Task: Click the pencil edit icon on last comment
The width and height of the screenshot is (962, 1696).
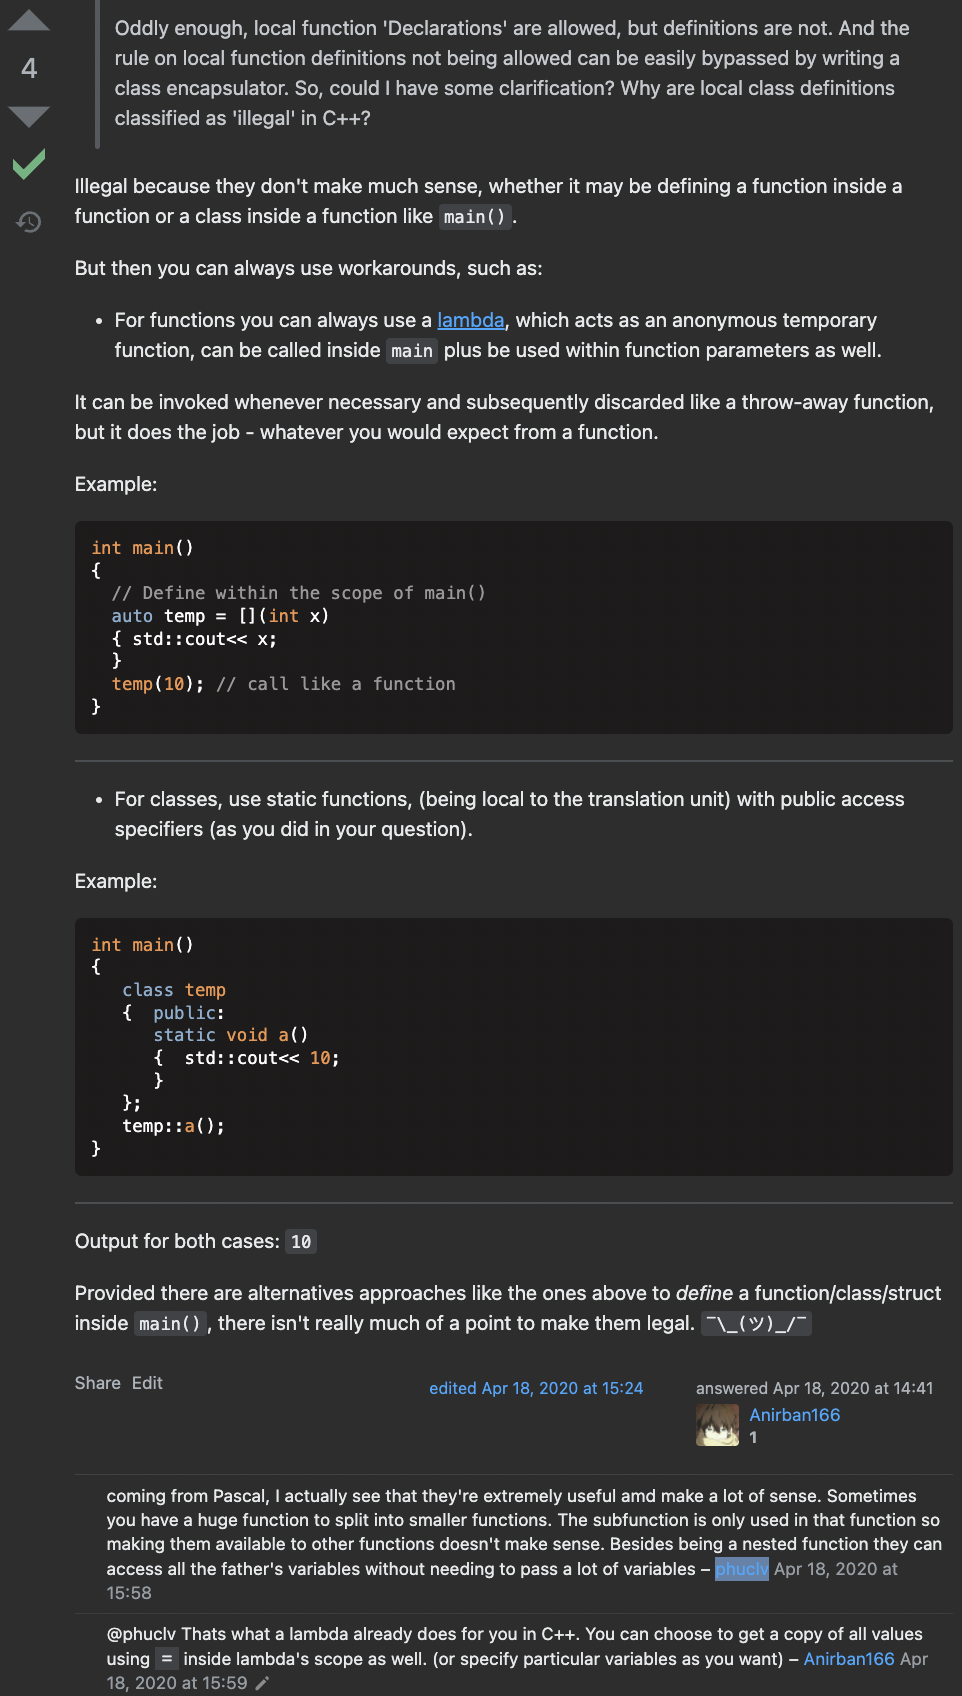Action: (x=262, y=1683)
